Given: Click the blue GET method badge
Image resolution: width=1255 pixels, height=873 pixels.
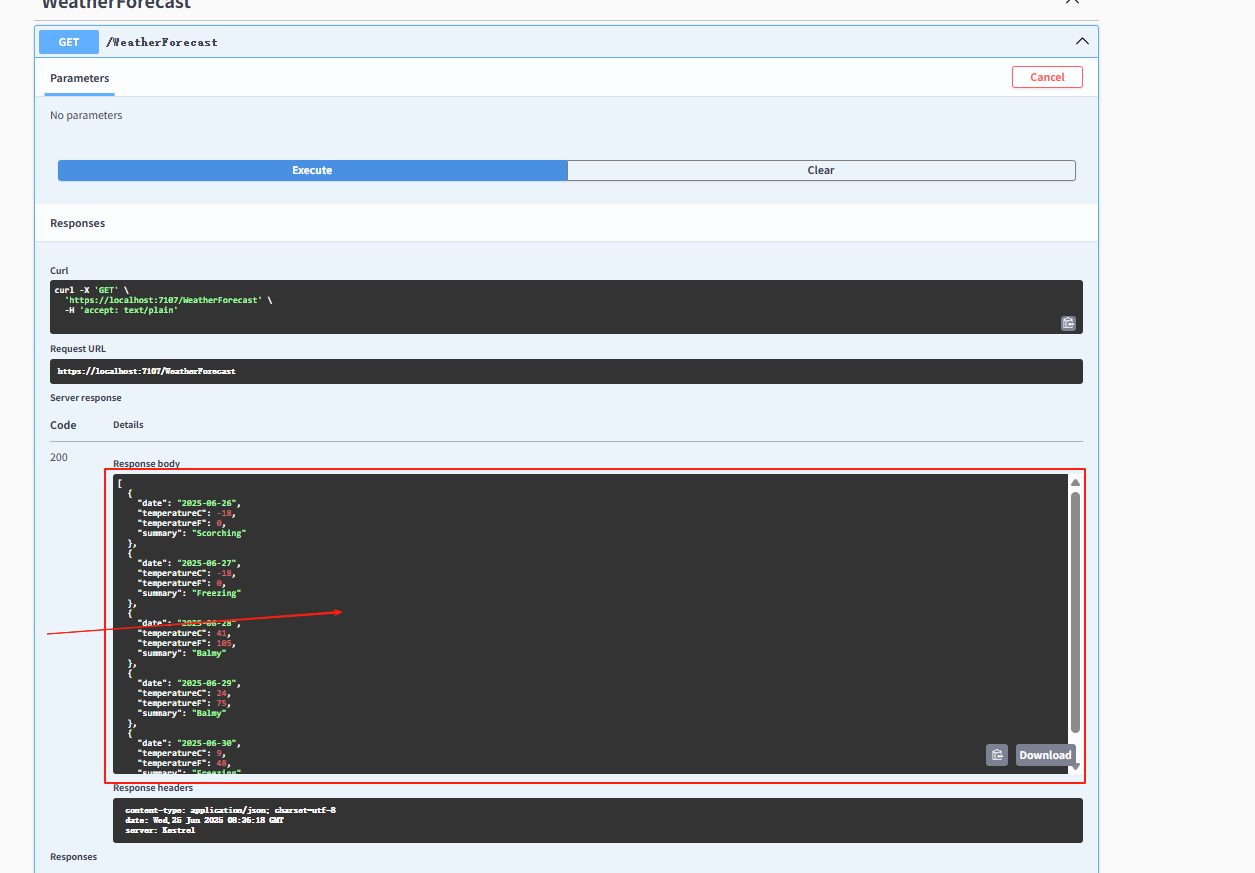Looking at the screenshot, I should coord(69,42).
